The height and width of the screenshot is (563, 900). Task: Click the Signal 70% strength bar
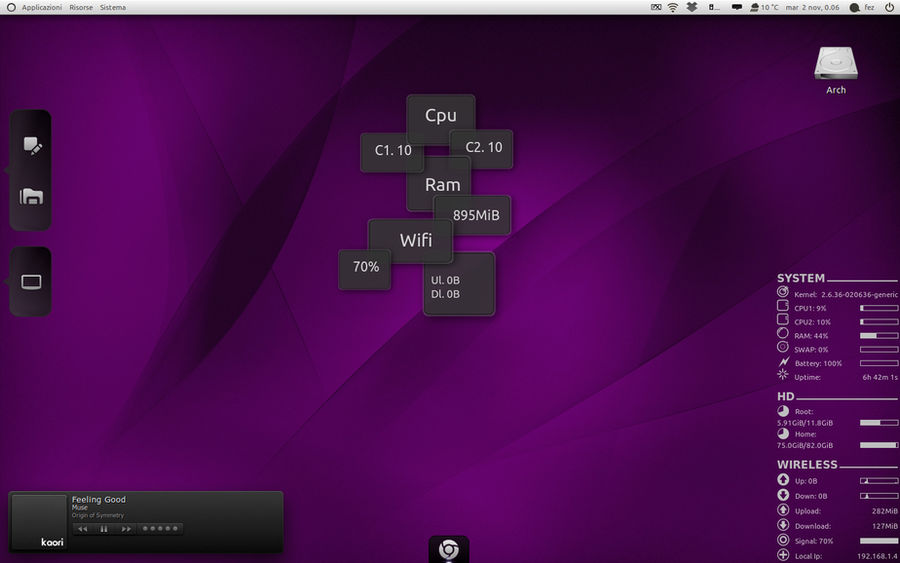click(x=879, y=541)
